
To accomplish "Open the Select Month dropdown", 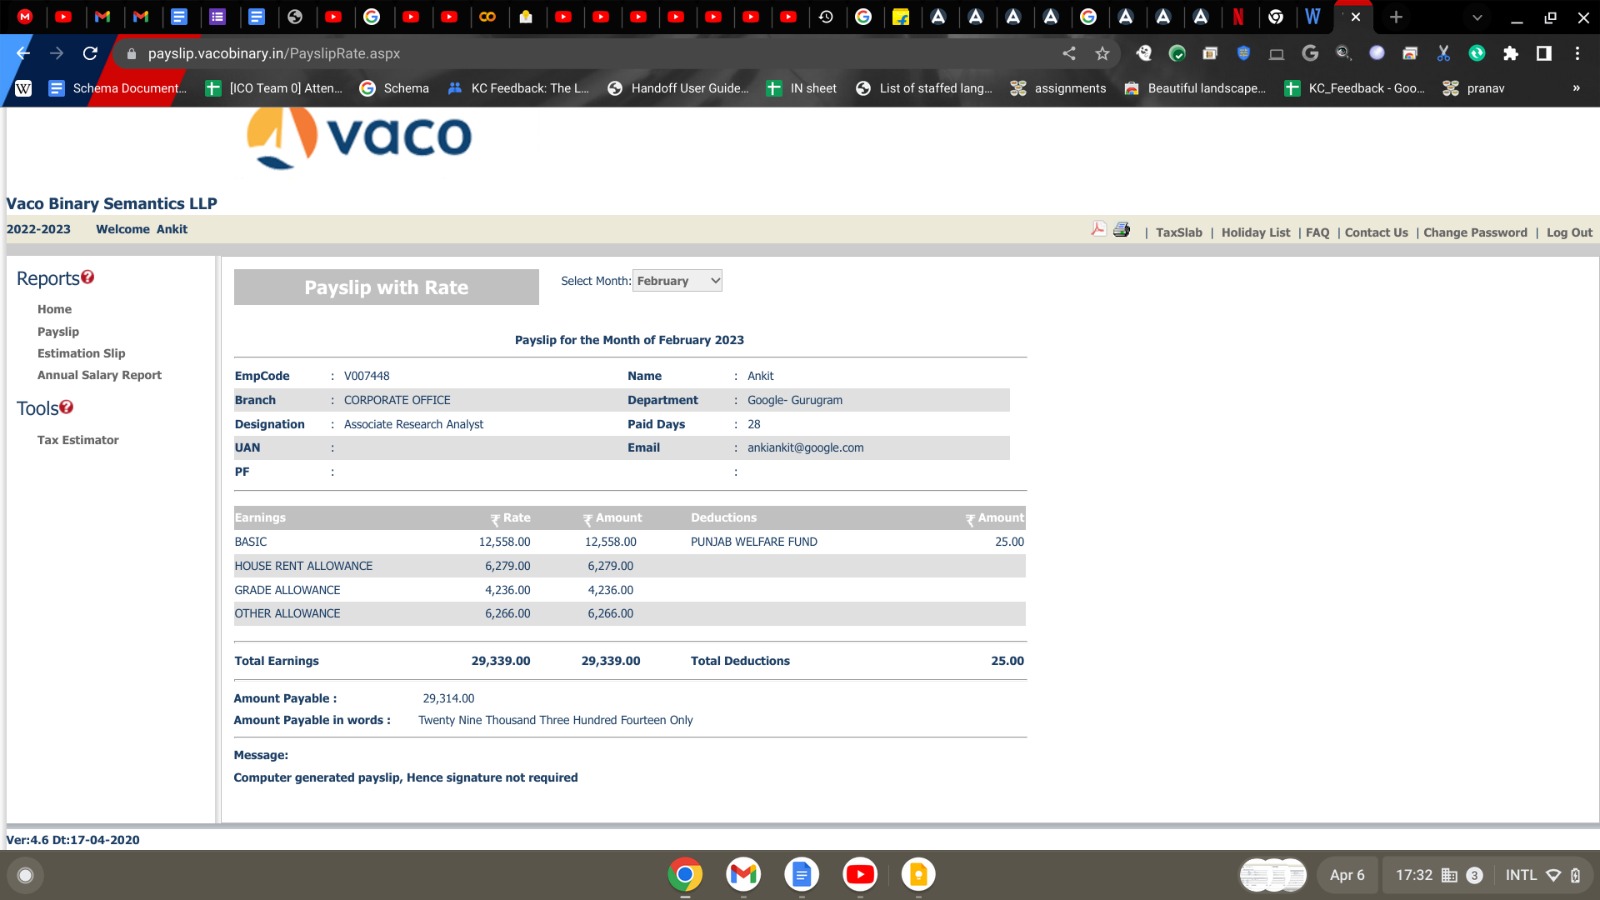I will click(677, 281).
